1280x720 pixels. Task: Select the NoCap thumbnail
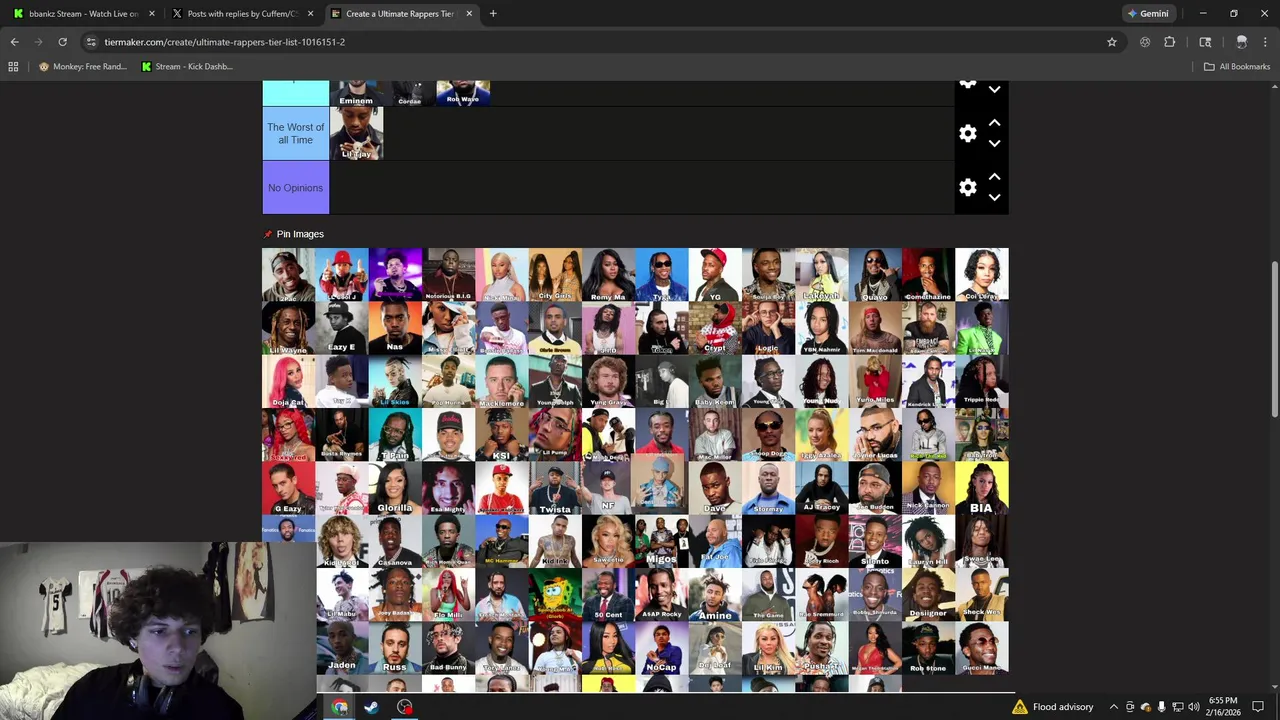(662, 648)
